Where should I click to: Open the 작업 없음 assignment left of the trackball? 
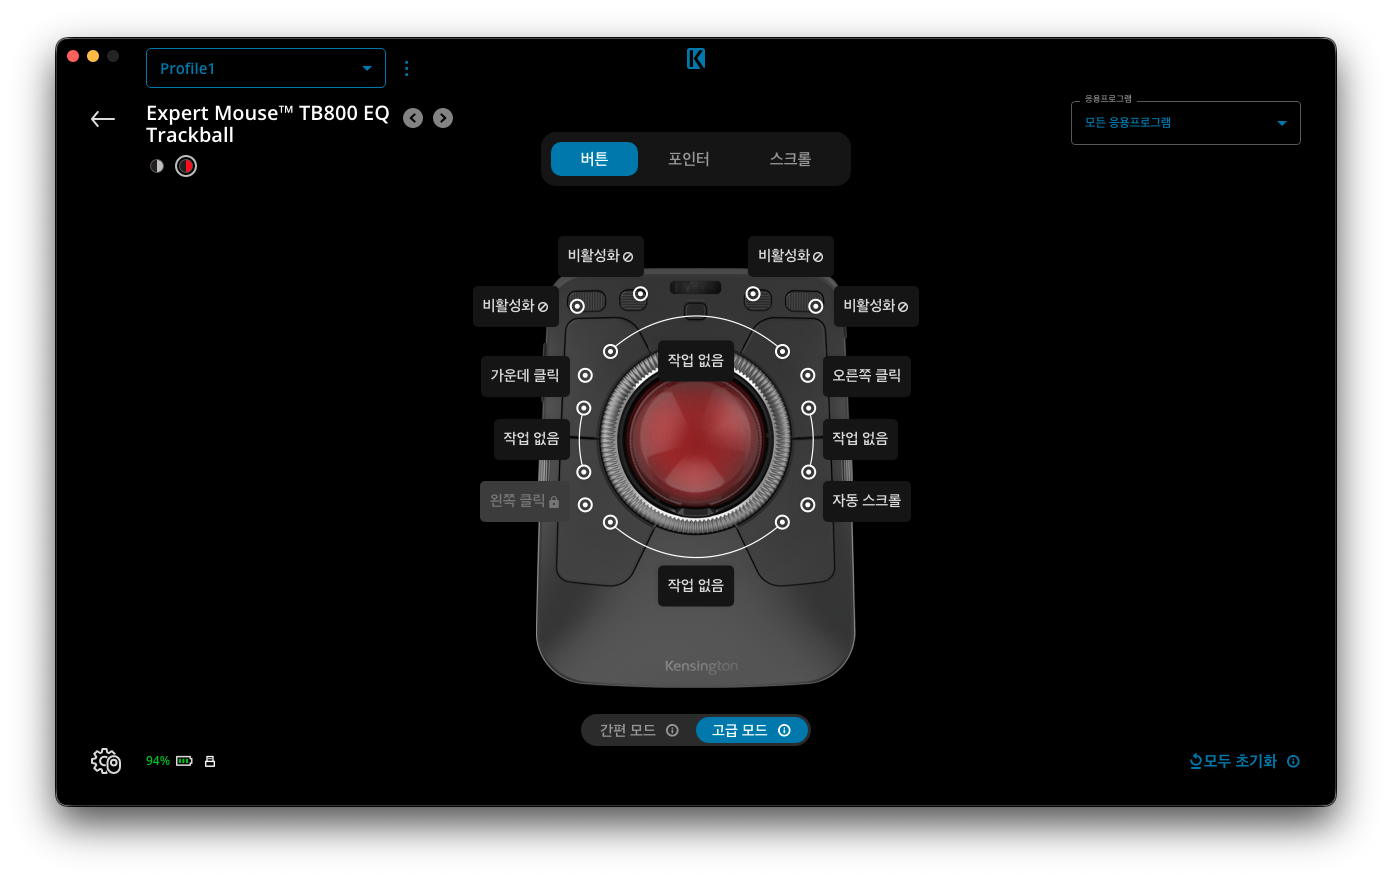(531, 438)
